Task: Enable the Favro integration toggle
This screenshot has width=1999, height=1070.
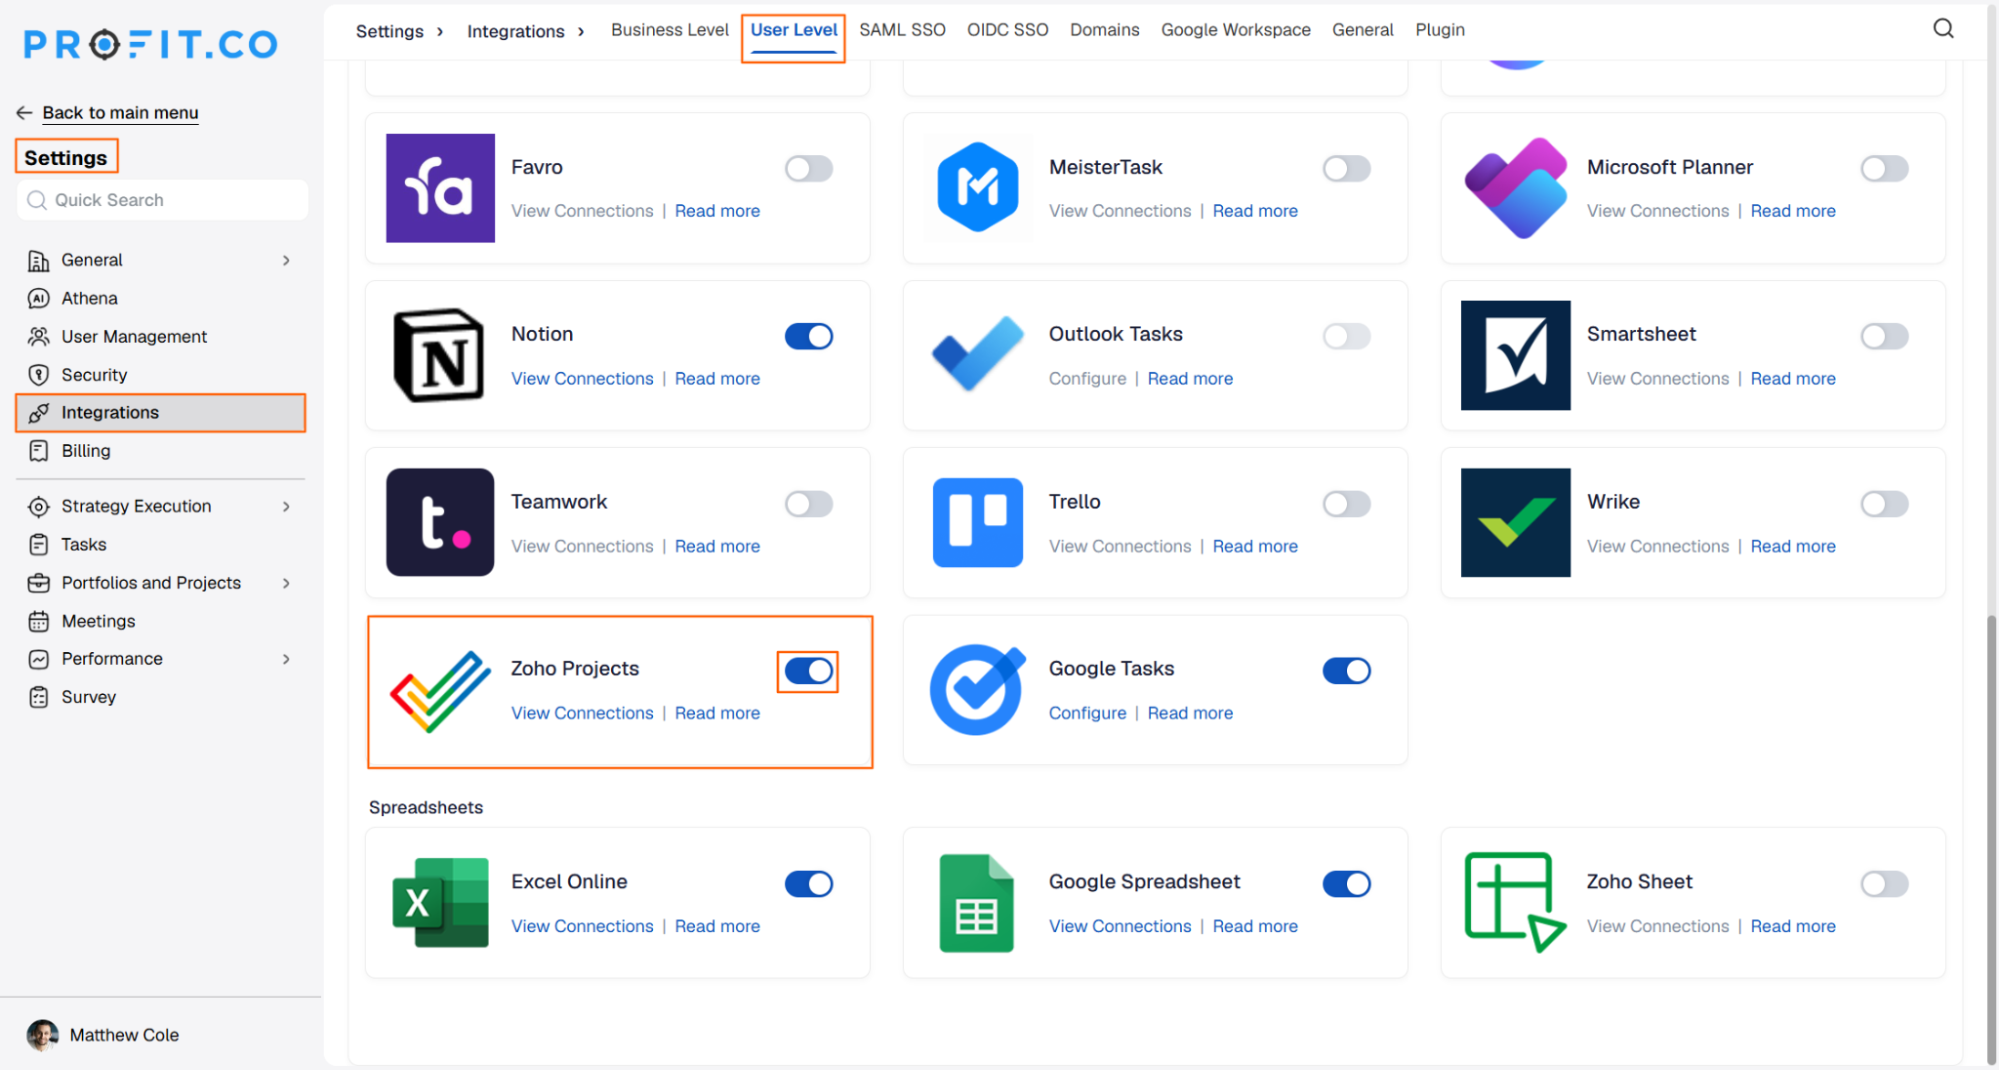Action: (808, 168)
